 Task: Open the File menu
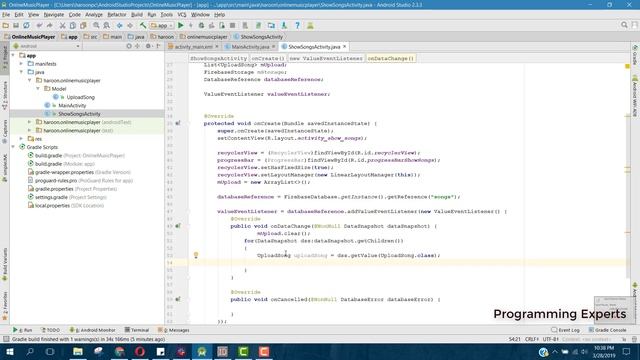coord(6,15)
